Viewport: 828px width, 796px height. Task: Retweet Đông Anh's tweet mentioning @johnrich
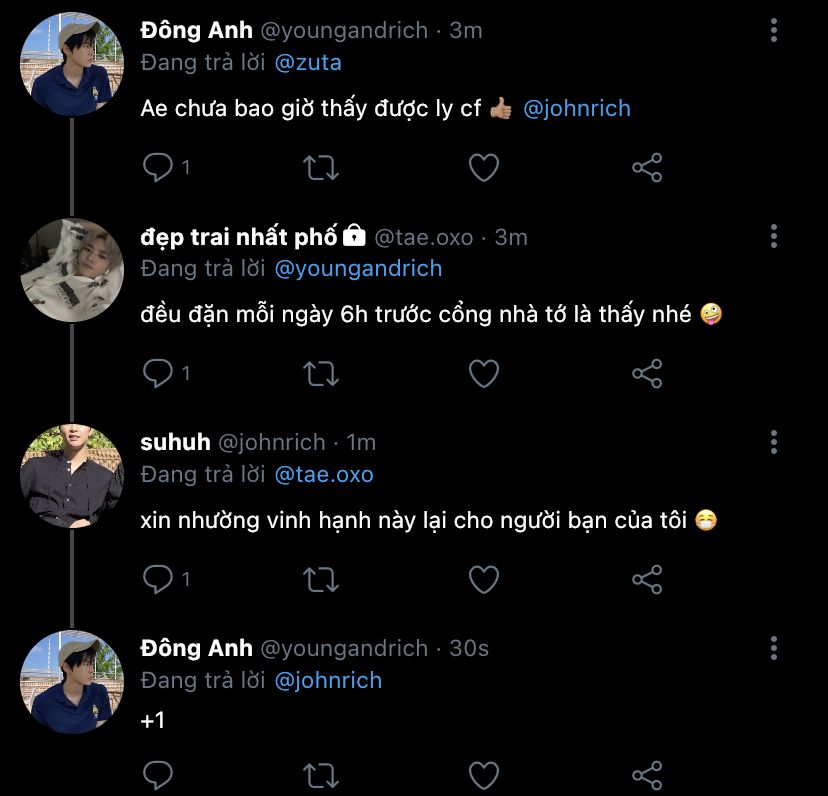click(x=320, y=167)
